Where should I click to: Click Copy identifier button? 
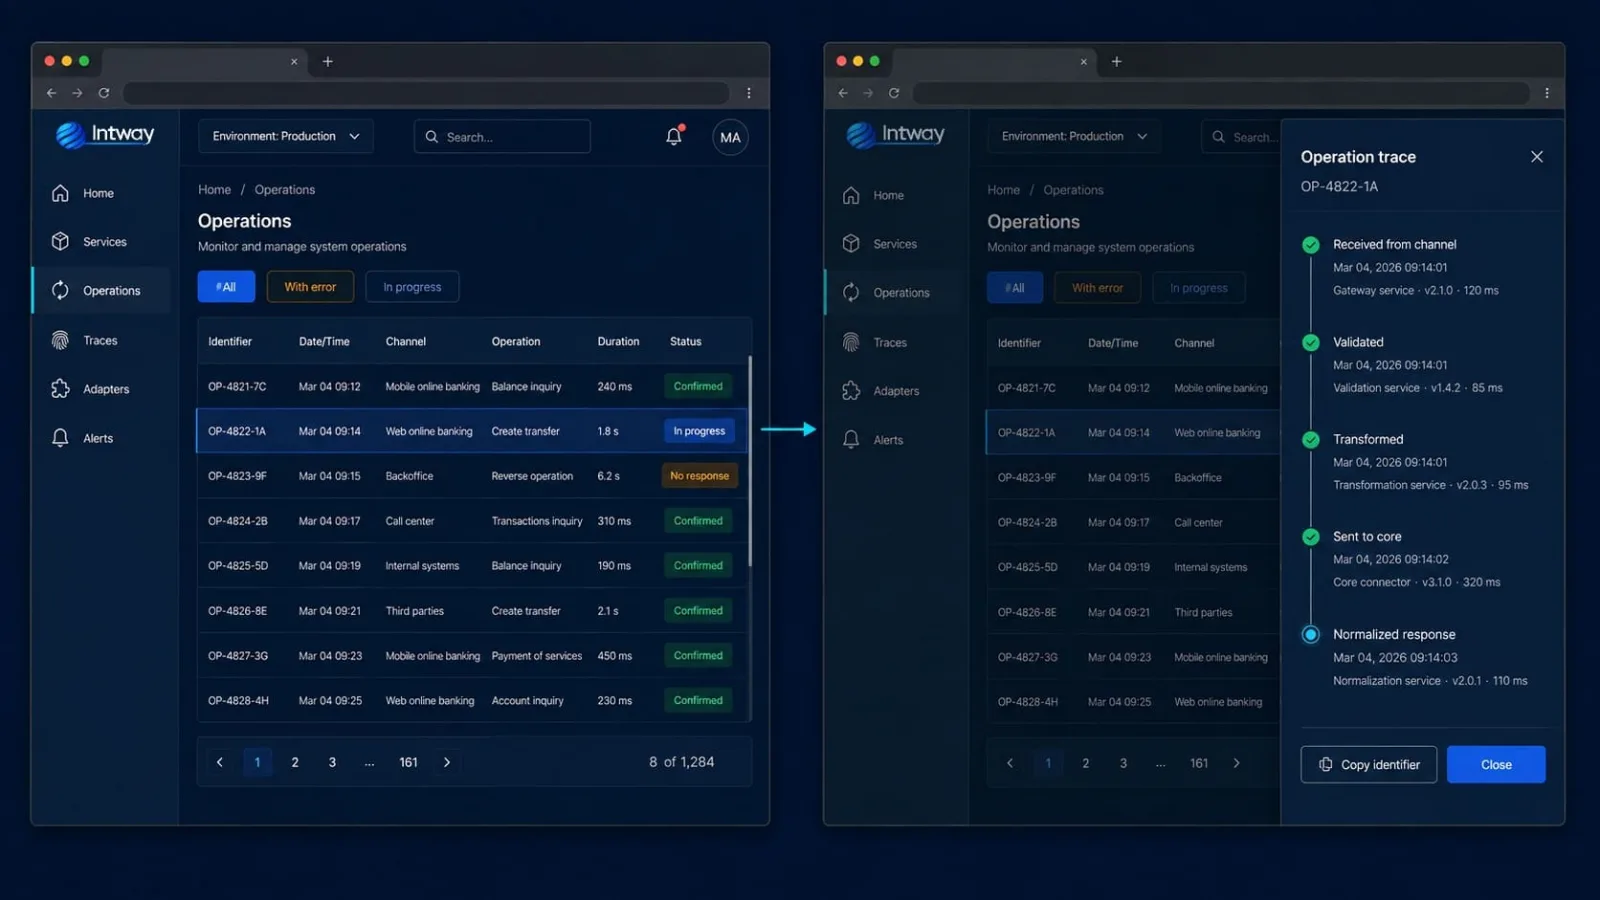coord(1369,765)
